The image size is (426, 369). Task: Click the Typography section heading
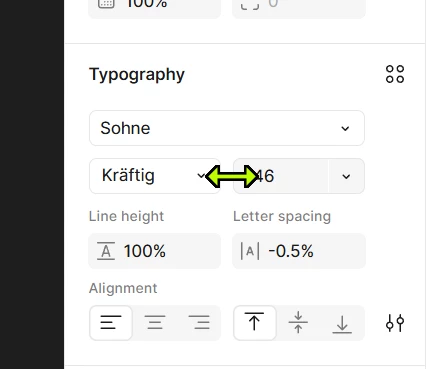(137, 75)
